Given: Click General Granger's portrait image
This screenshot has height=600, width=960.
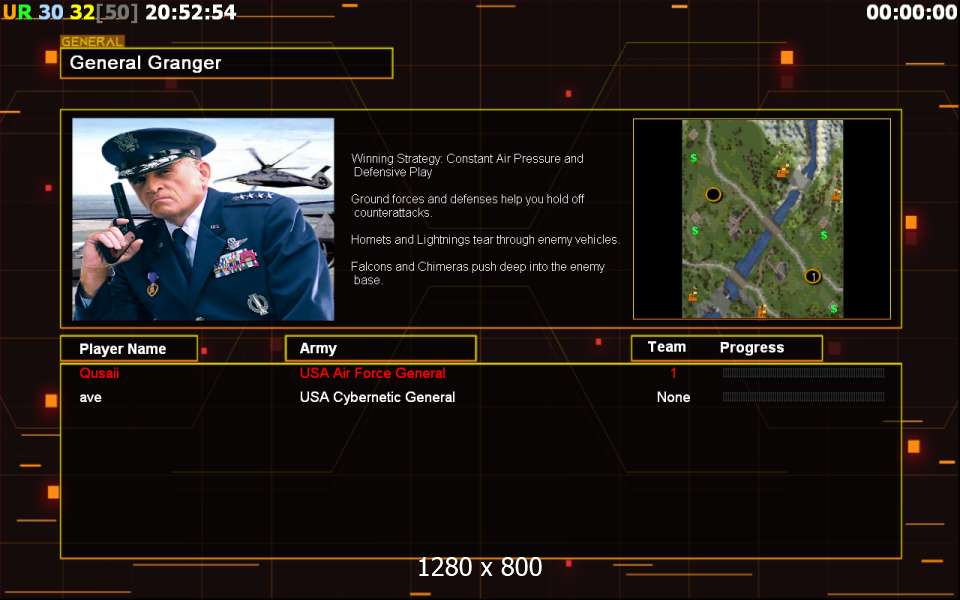Looking at the screenshot, I should click(203, 219).
